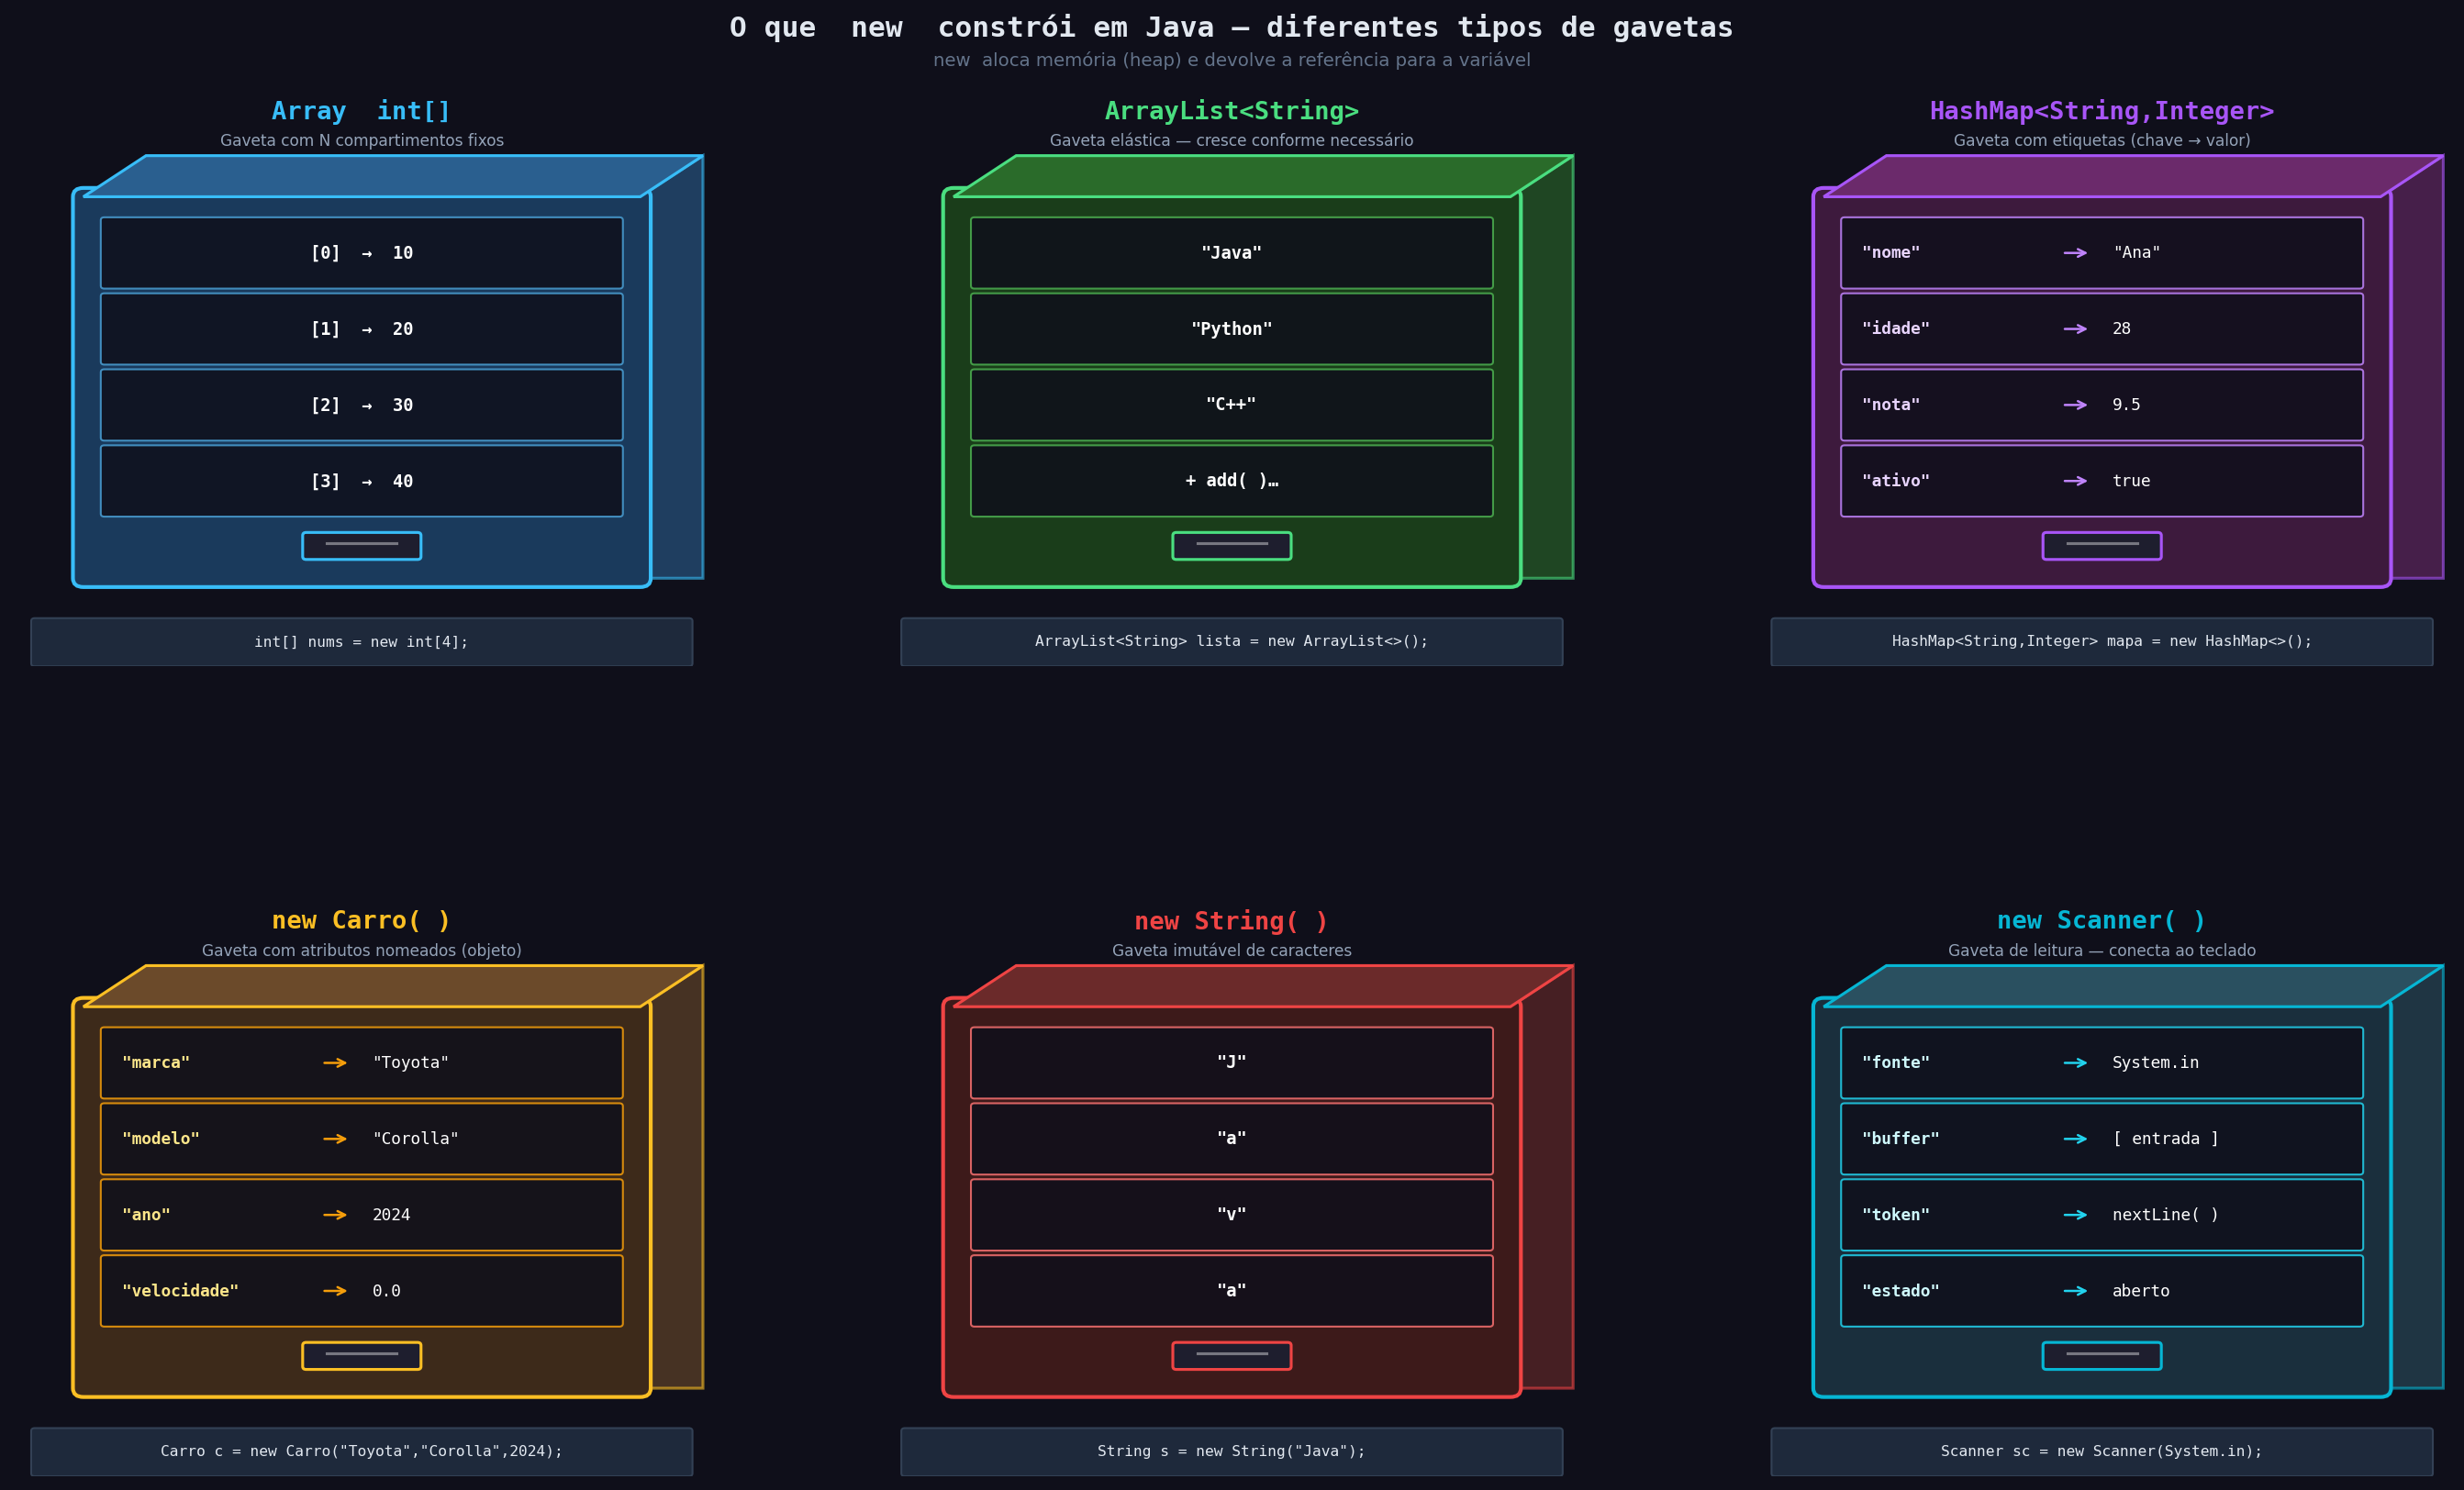Select the "C++" list entry

[x=1231, y=405]
